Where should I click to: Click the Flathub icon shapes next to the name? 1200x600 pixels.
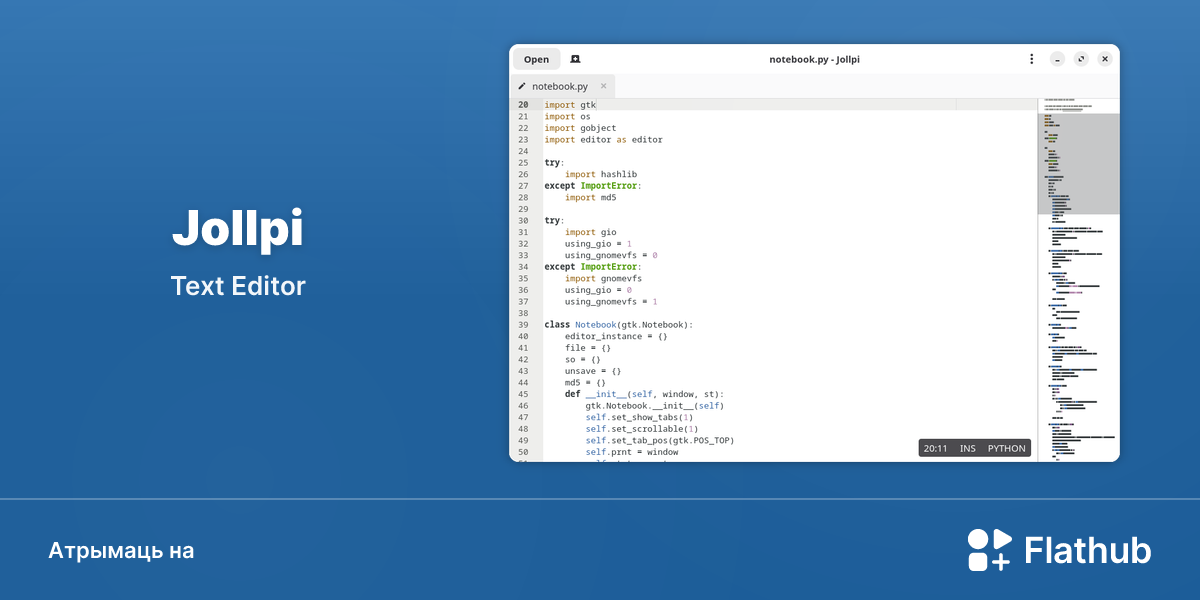point(990,550)
